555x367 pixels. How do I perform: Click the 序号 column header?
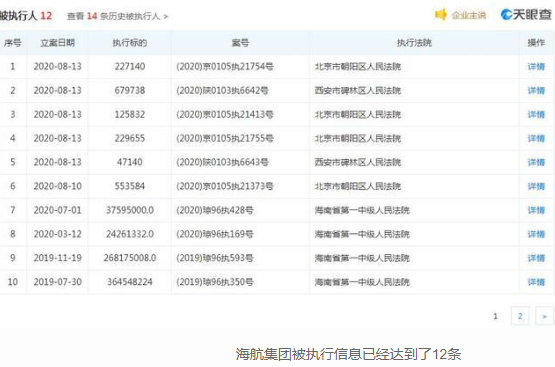[x=12, y=43]
